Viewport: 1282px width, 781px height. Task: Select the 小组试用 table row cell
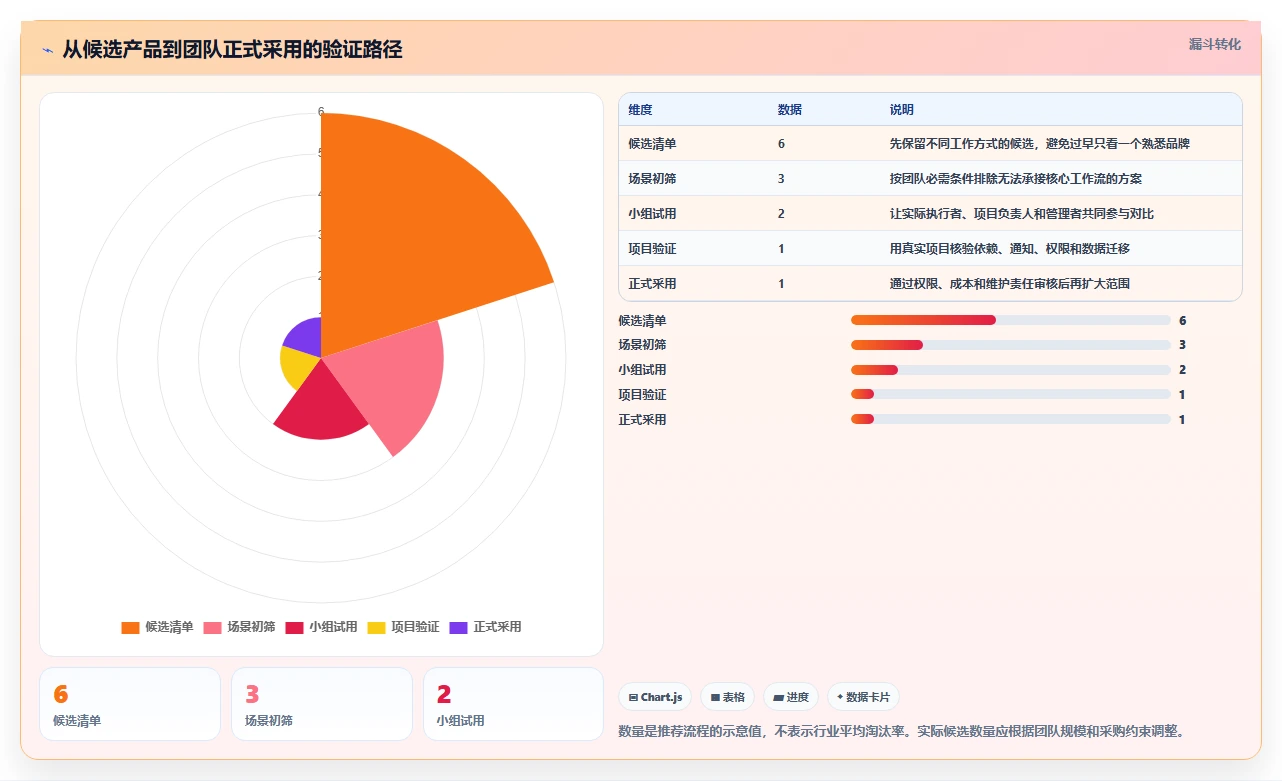pyautogui.click(x=653, y=214)
